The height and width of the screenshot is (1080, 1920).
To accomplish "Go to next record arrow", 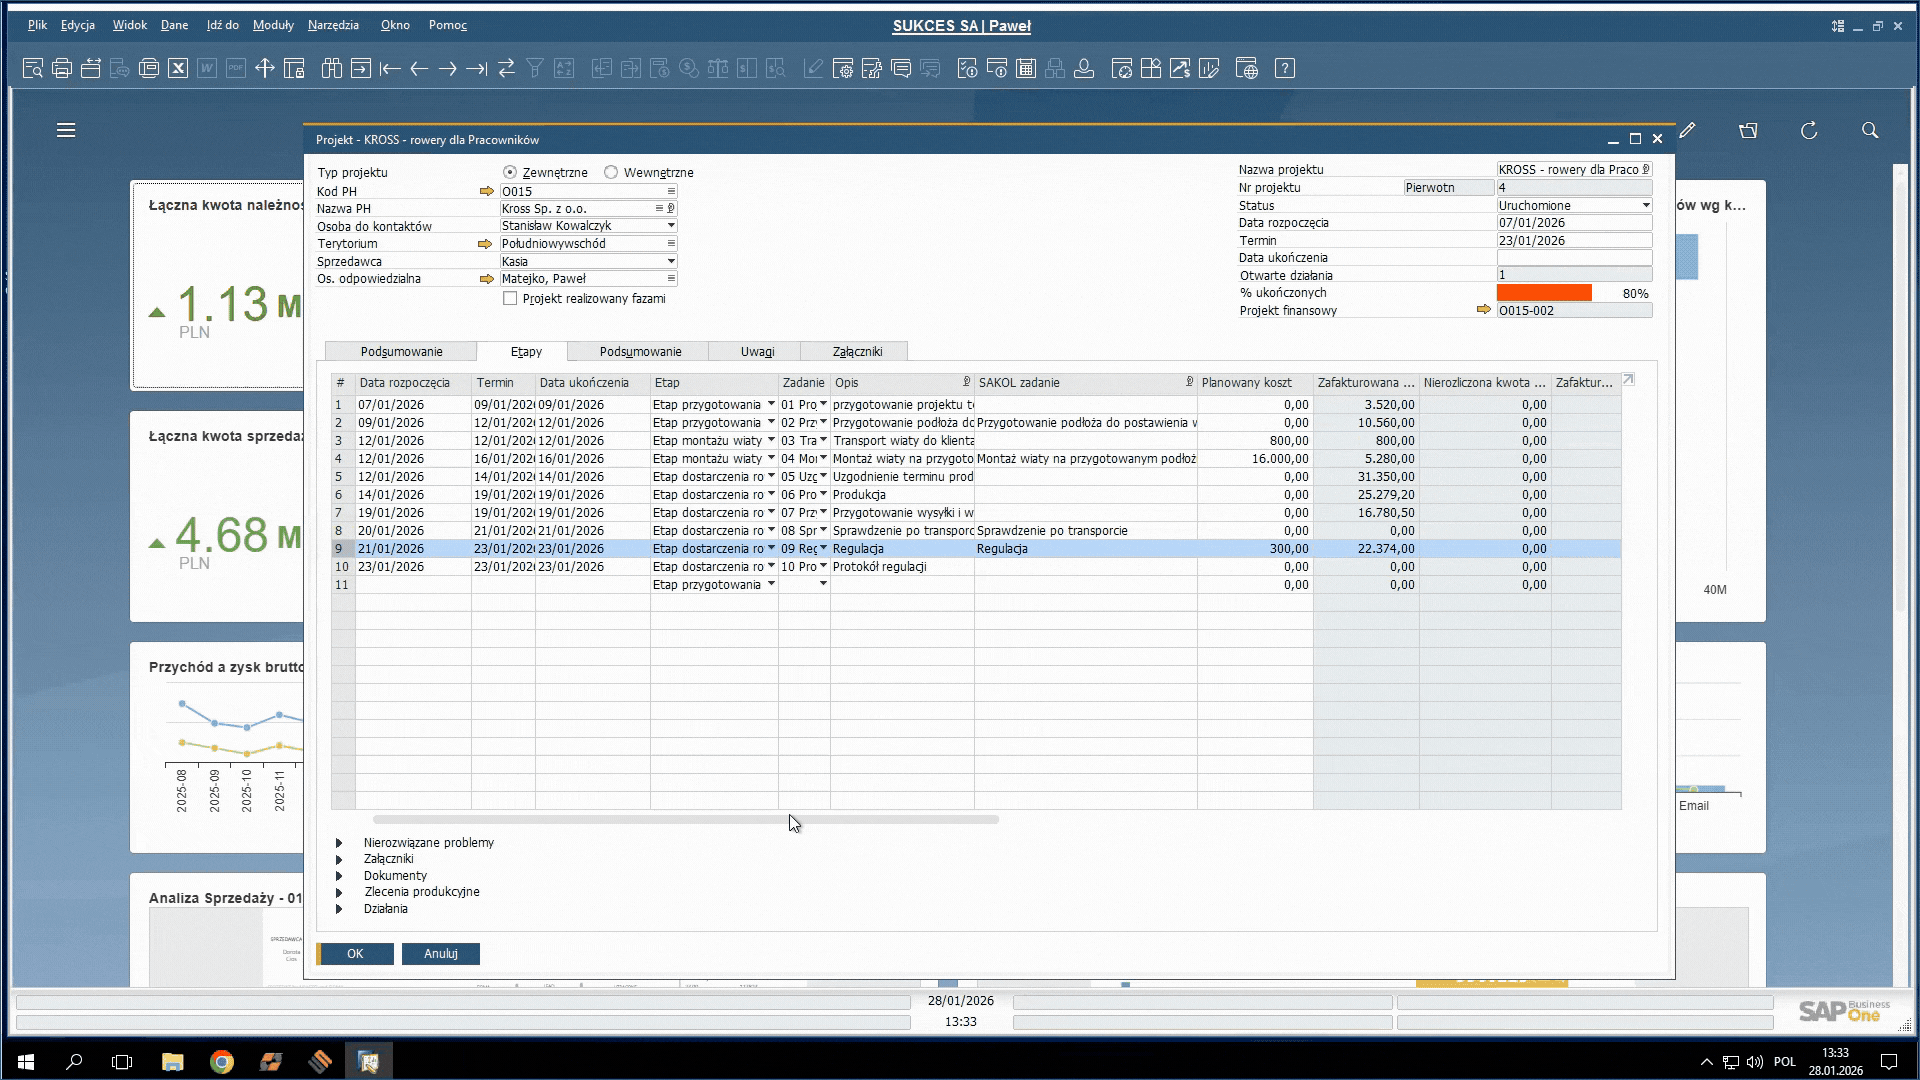I will pos(448,68).
